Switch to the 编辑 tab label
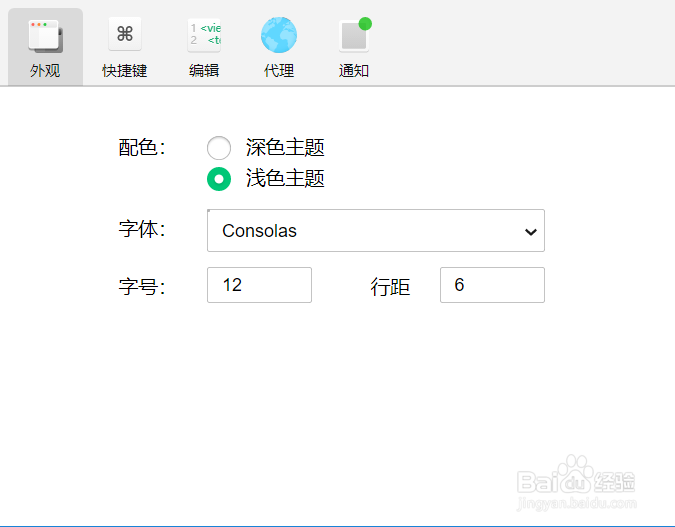 tap(204, 71)
